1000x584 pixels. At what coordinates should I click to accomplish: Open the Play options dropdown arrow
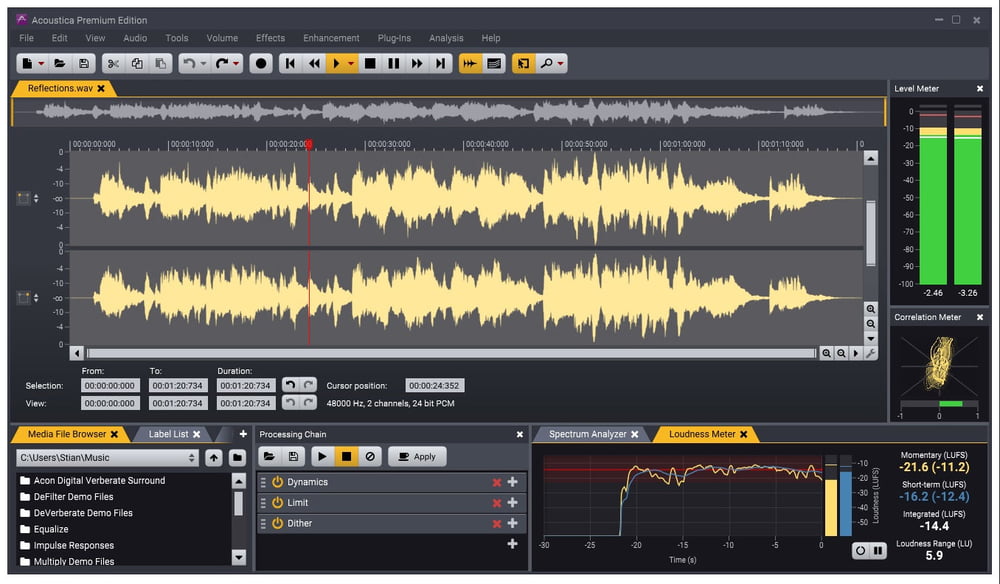tap(351, 64)
